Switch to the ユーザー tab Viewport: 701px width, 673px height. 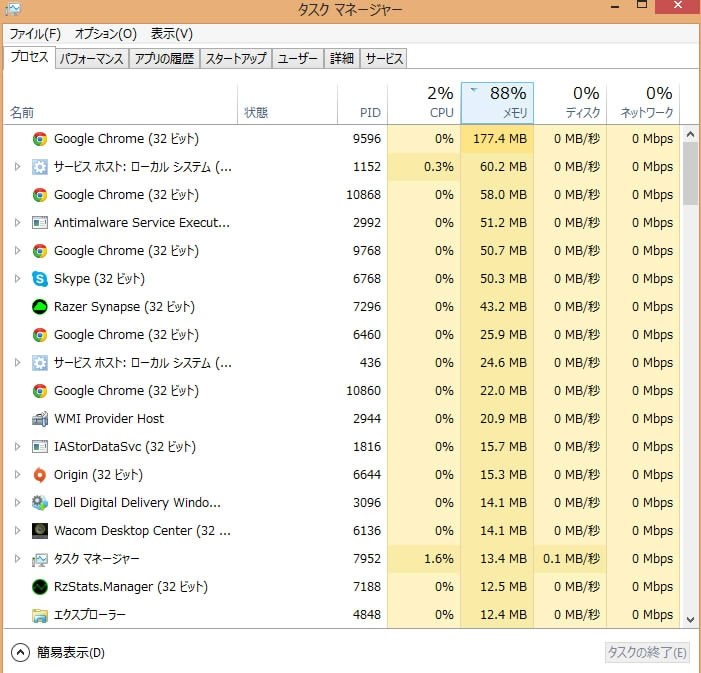298,59
